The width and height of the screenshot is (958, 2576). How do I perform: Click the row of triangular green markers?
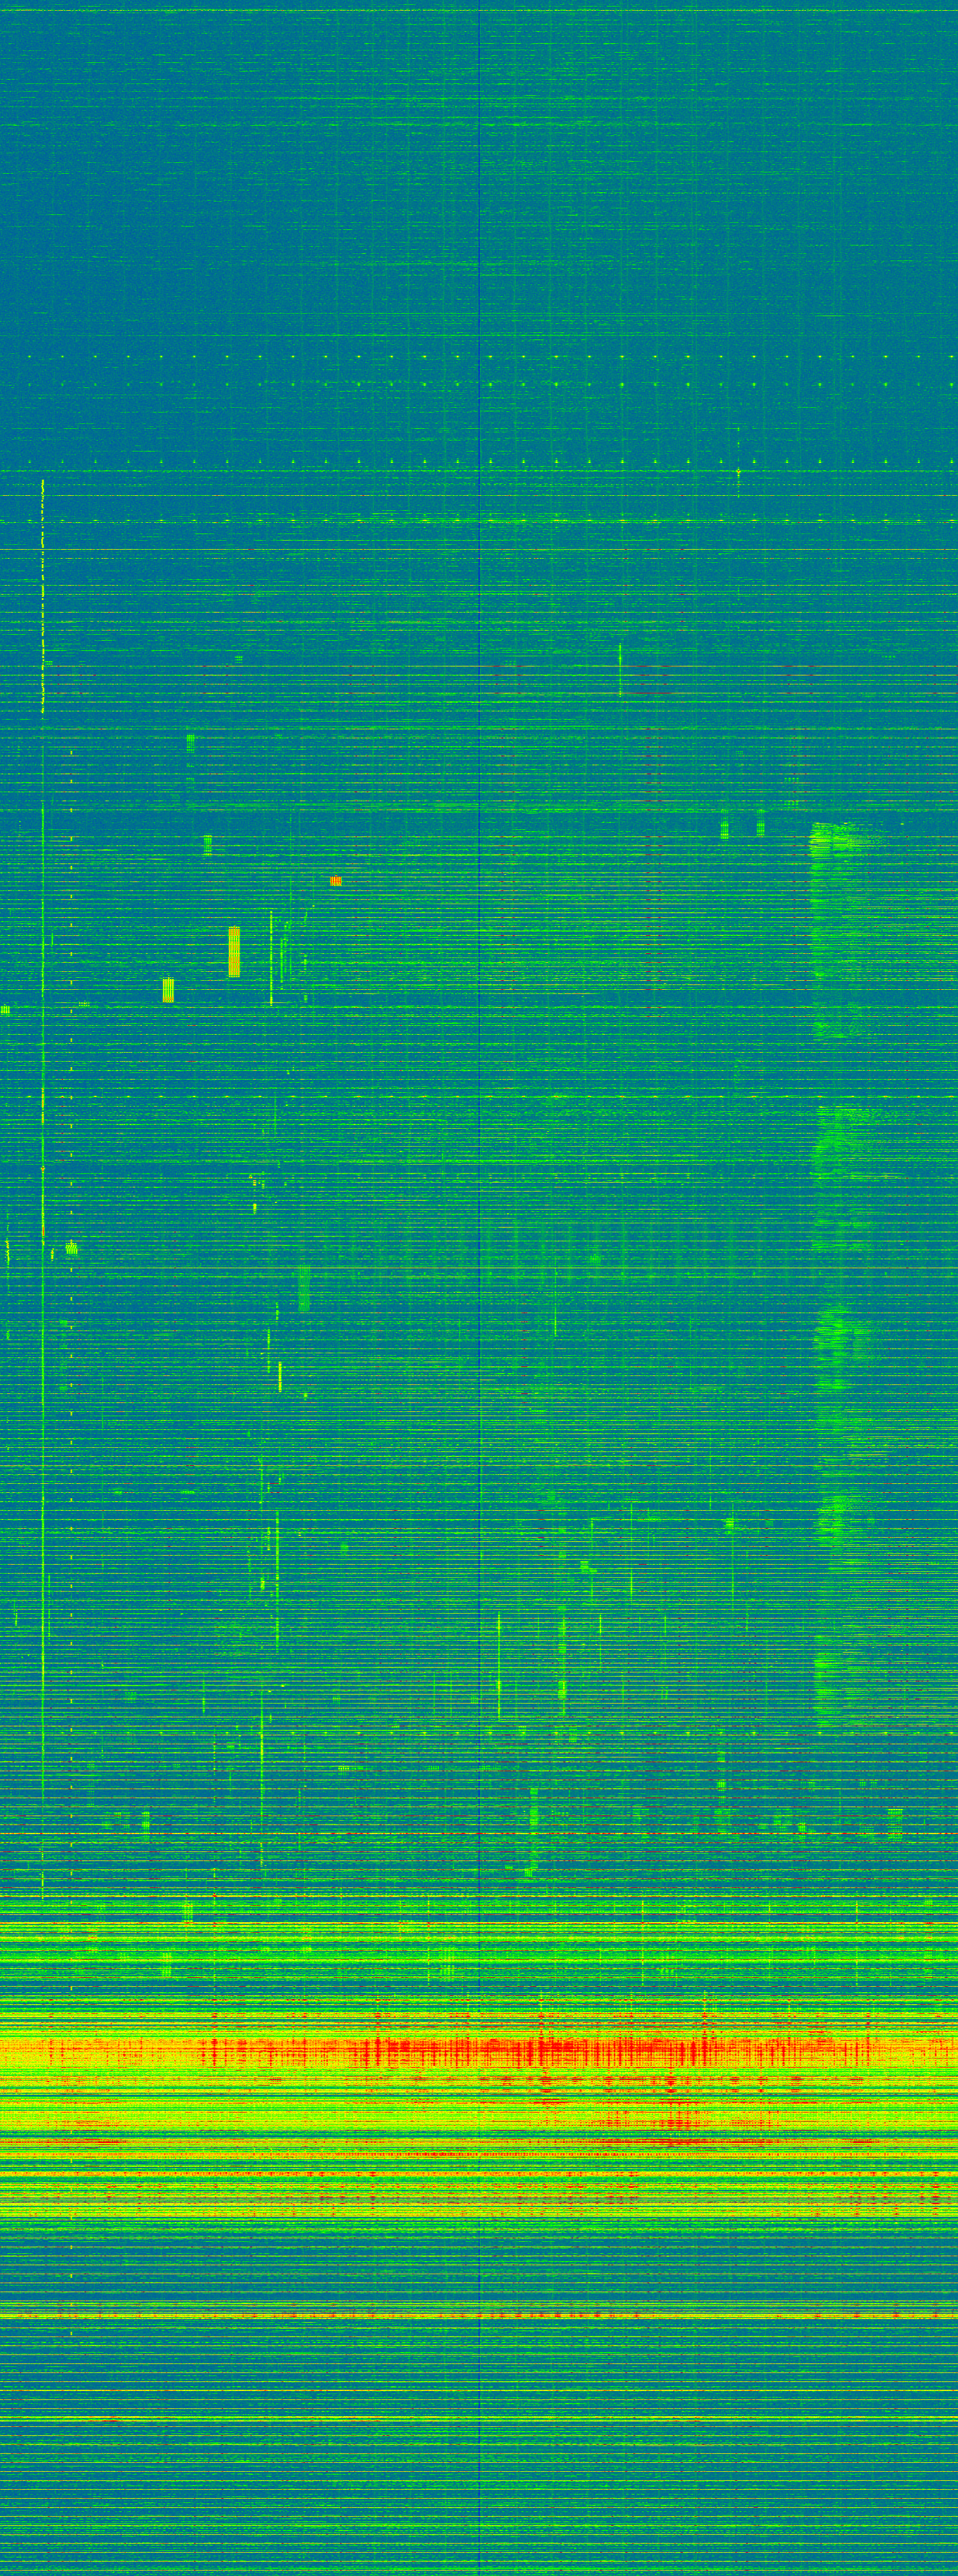pos(480,461)
